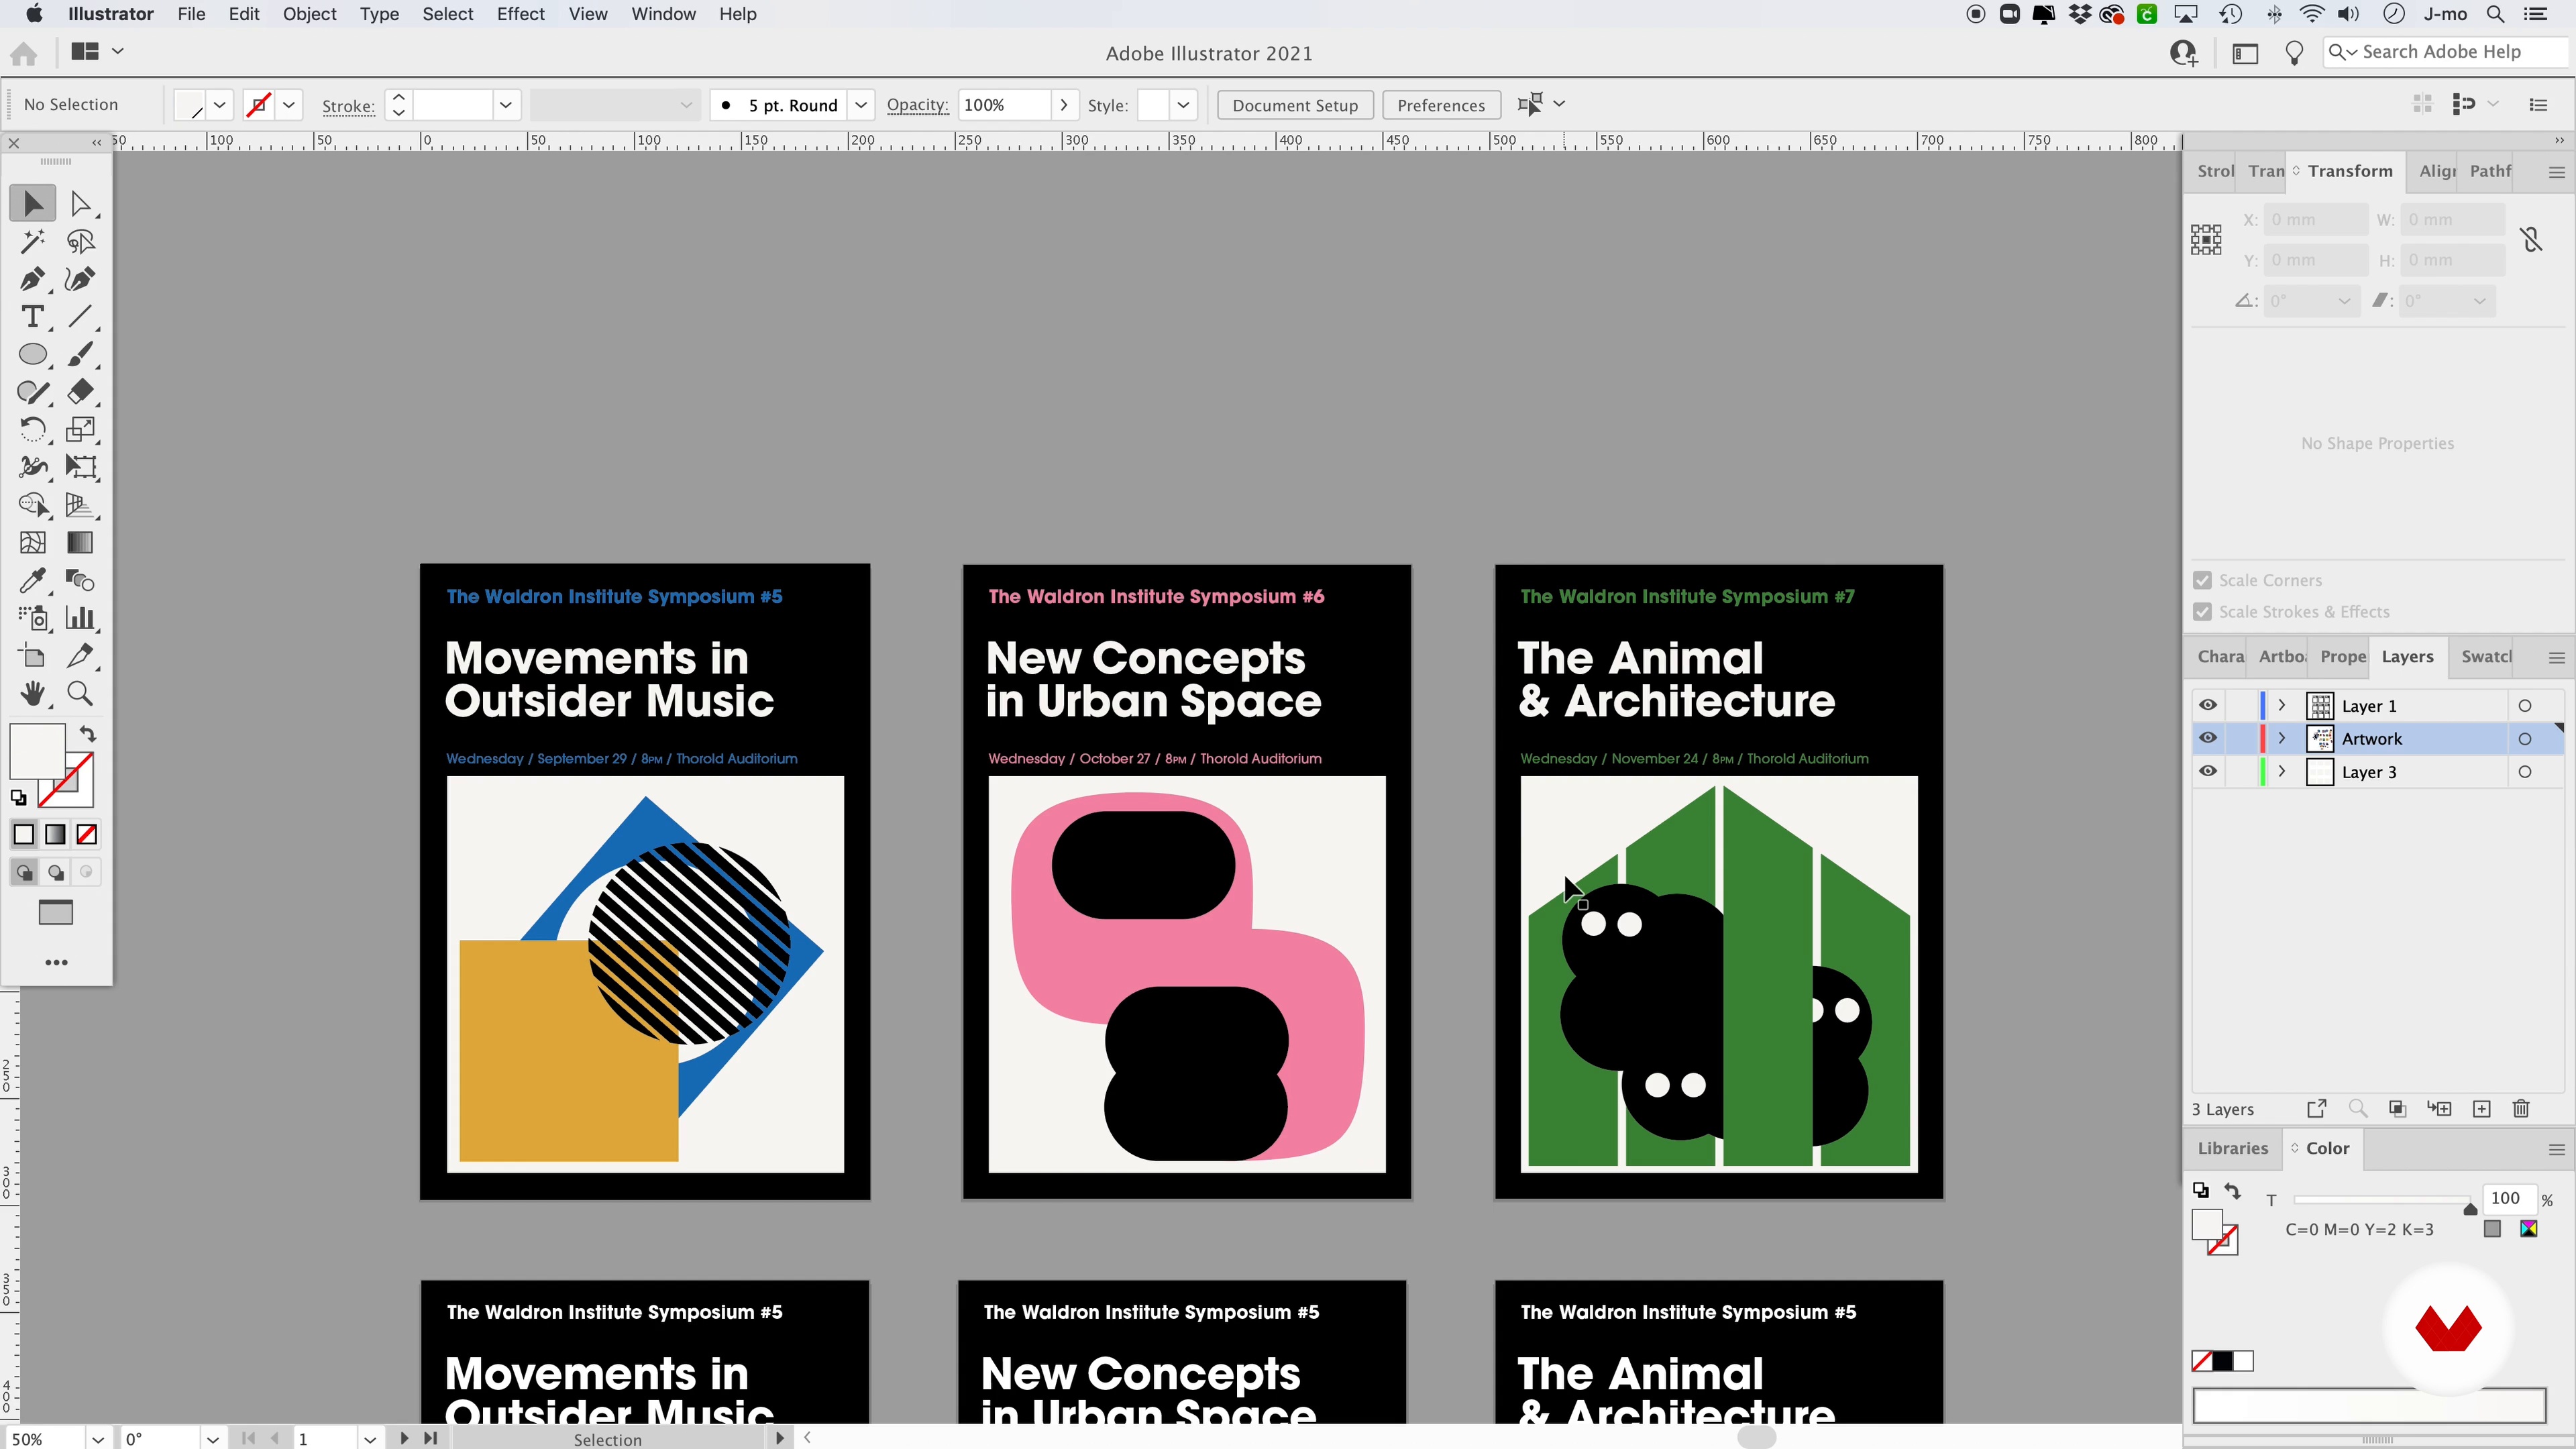This screenshot has height=1449, width=2576.
Task: Click the Home icon
Action: coord(24,53)
